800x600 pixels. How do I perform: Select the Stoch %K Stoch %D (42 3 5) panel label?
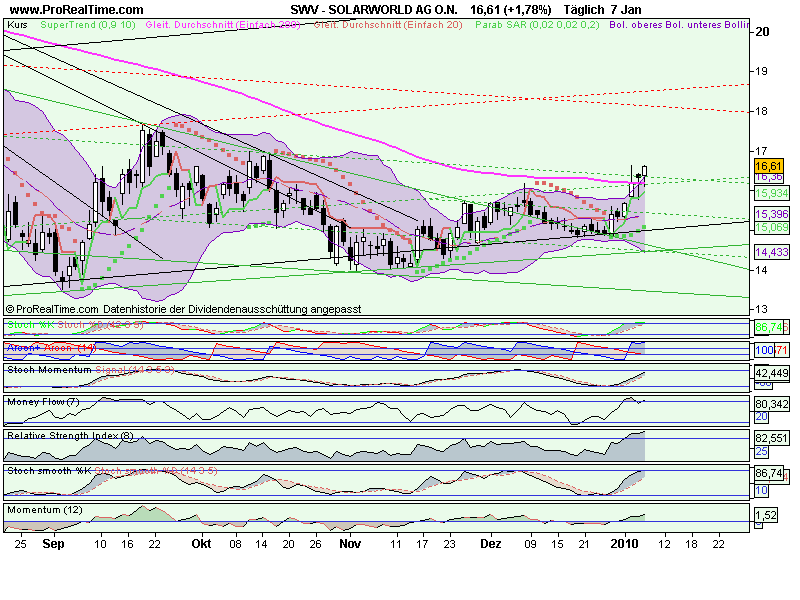coord(76,324)
